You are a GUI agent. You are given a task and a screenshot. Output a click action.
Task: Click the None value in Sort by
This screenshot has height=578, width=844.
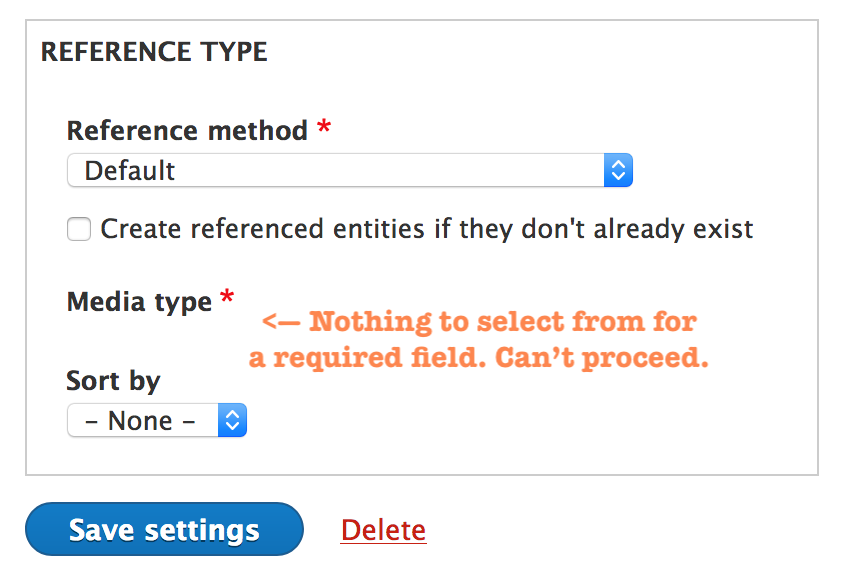coord(140,420)
